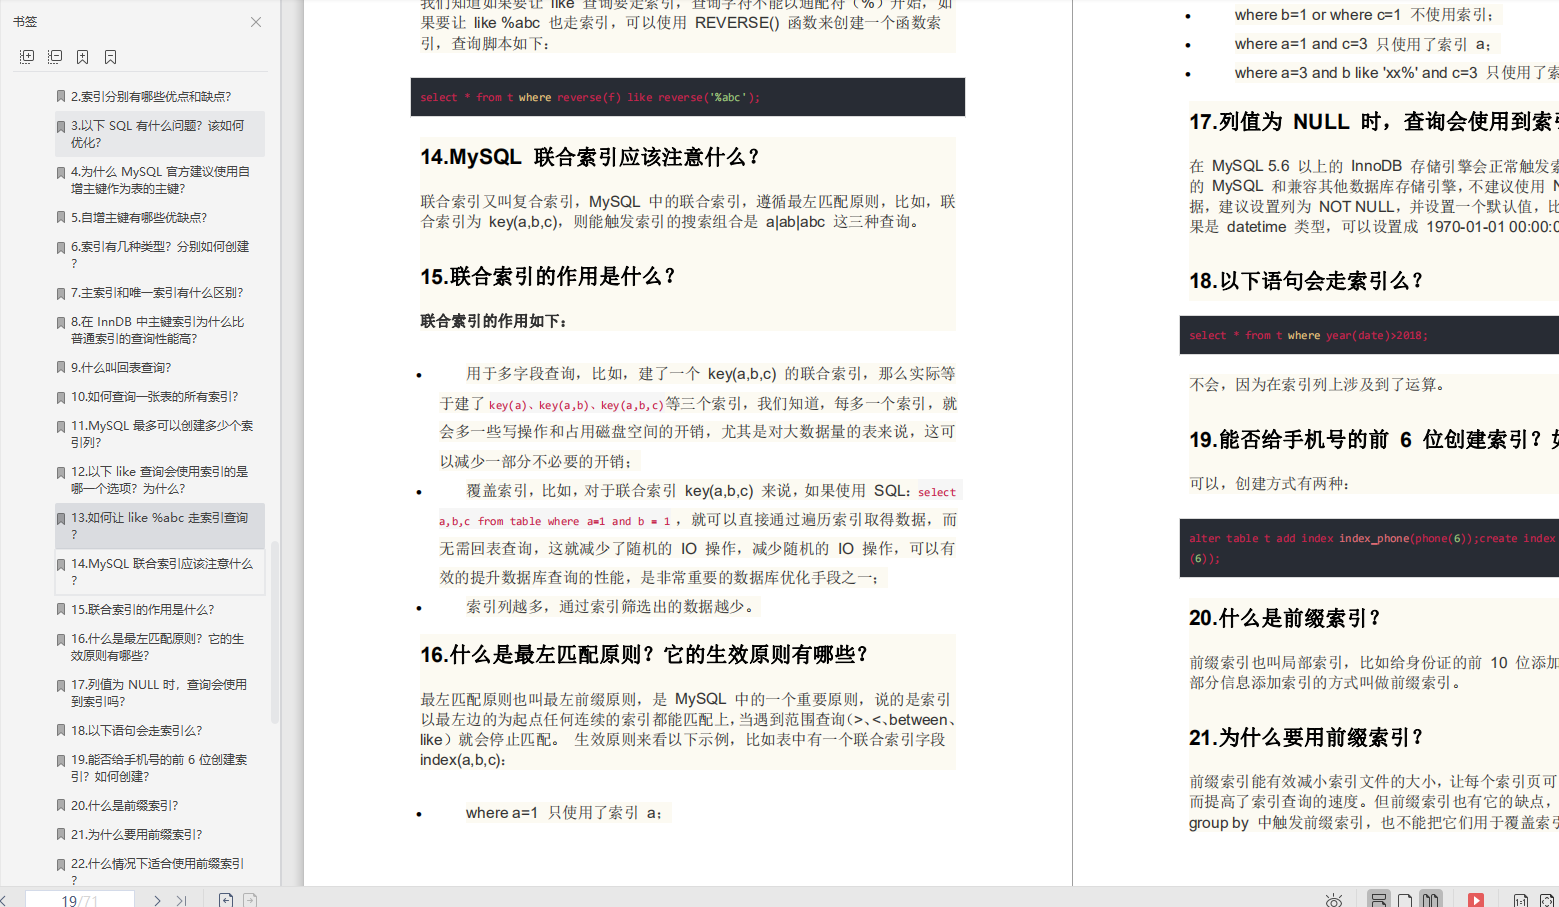Open bookmark 22.什么情况下适合使用前缀索引

[158, 870]
